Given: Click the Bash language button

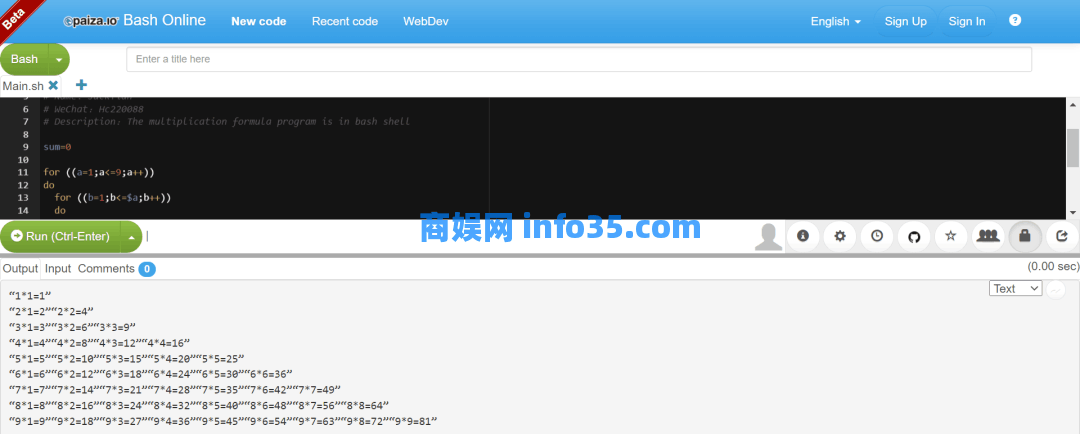Looking at the screenshot, I should pyautogui.click(x=25, y=59).
